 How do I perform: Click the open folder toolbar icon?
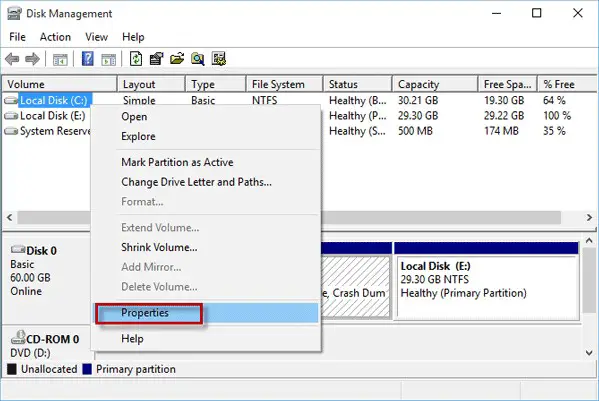point(177,59)
